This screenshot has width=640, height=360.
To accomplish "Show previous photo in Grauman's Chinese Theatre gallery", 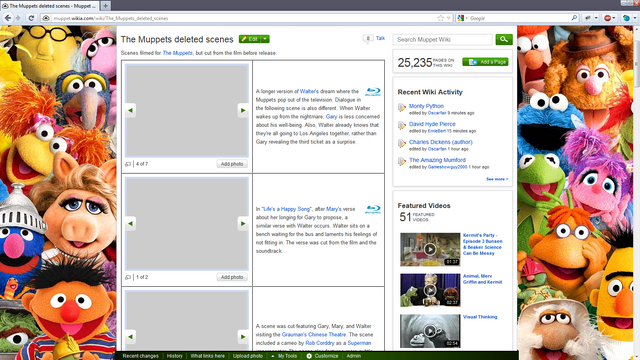I will (131, 337).
